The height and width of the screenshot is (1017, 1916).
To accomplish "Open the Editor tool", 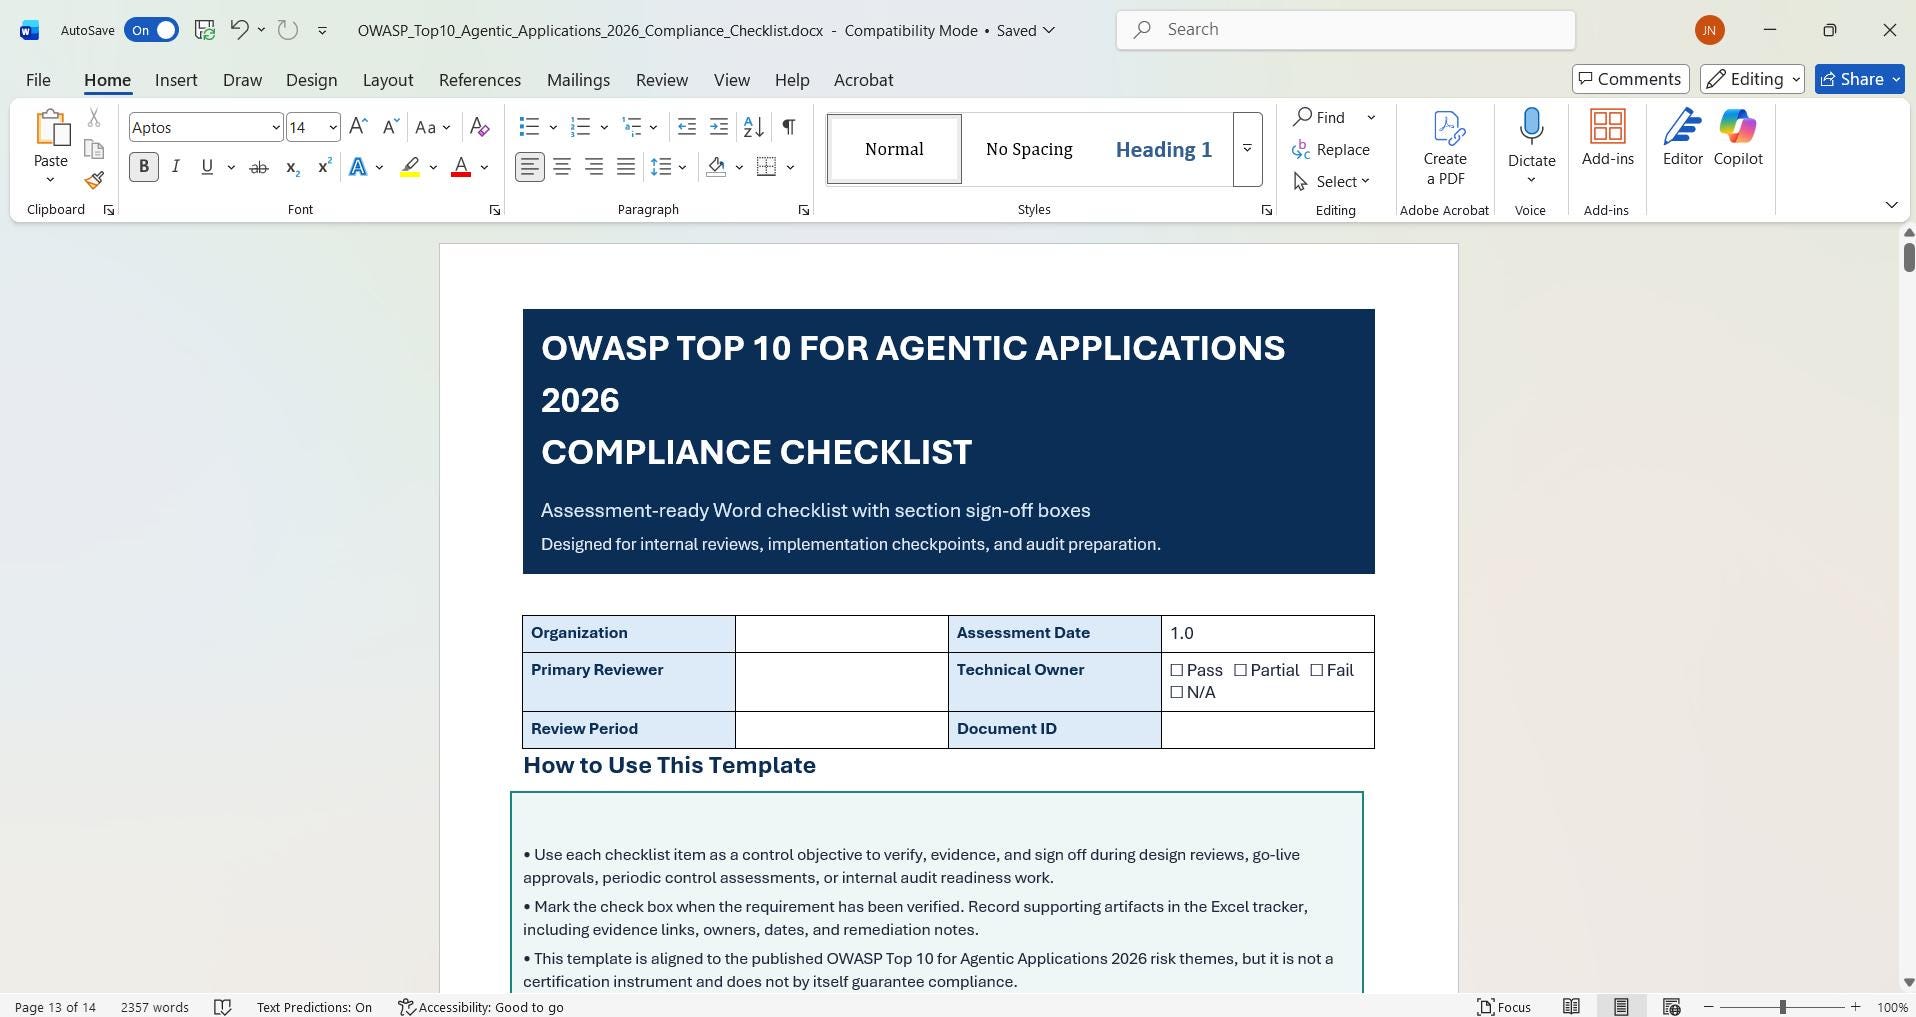I will pyautogui.click(x=1683, y=138).
